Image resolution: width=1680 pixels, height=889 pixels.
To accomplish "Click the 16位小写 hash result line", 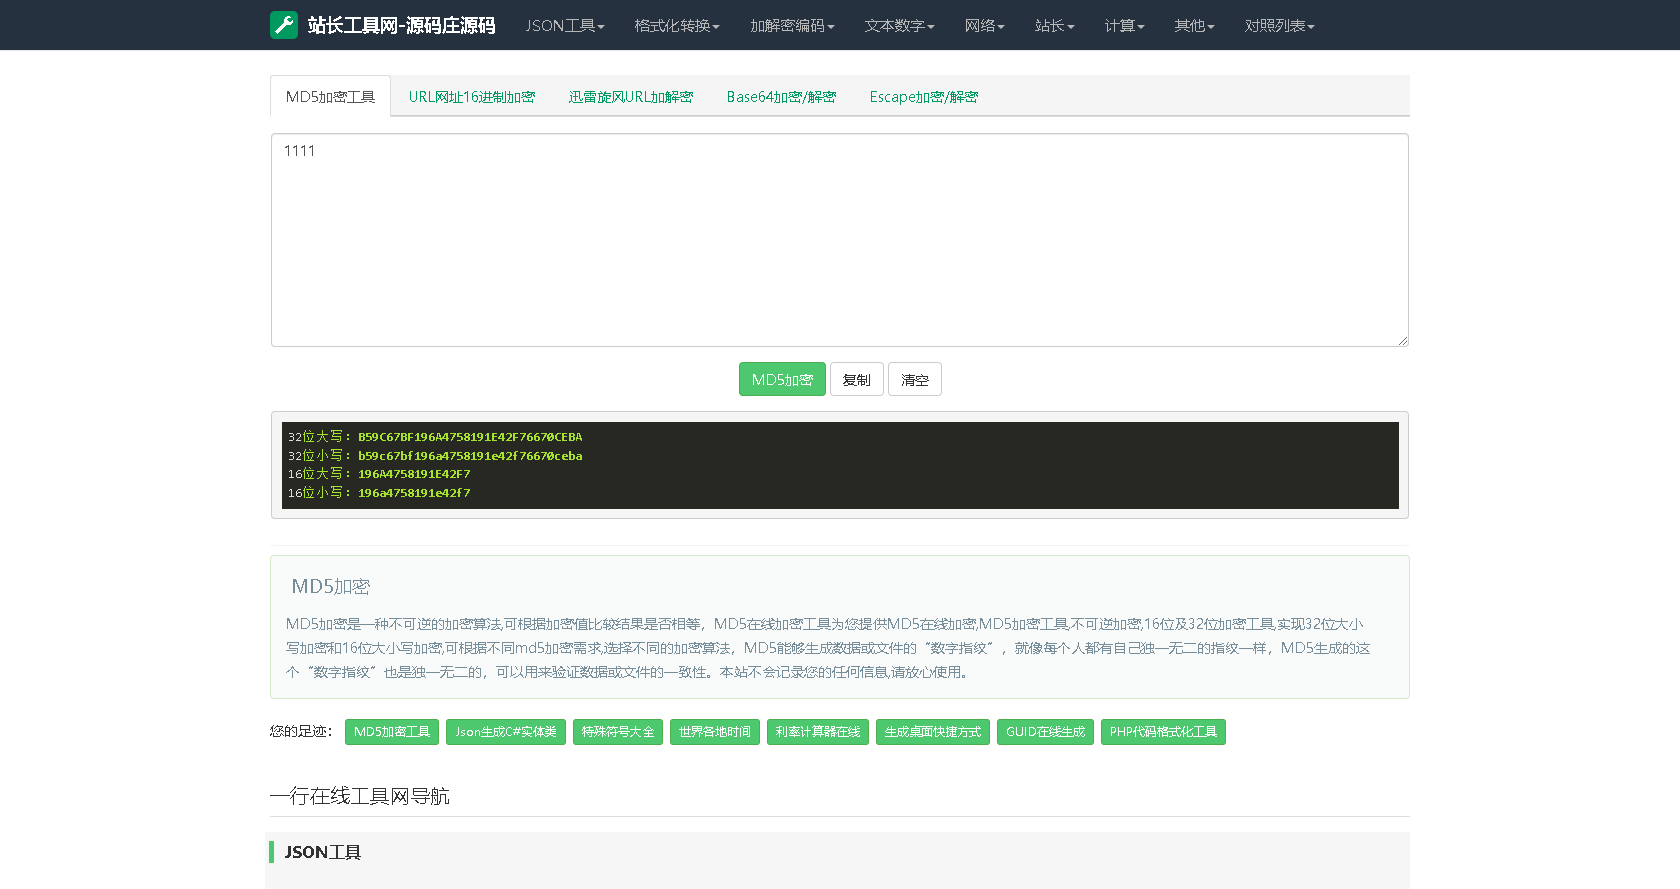I will click(379, 493).
